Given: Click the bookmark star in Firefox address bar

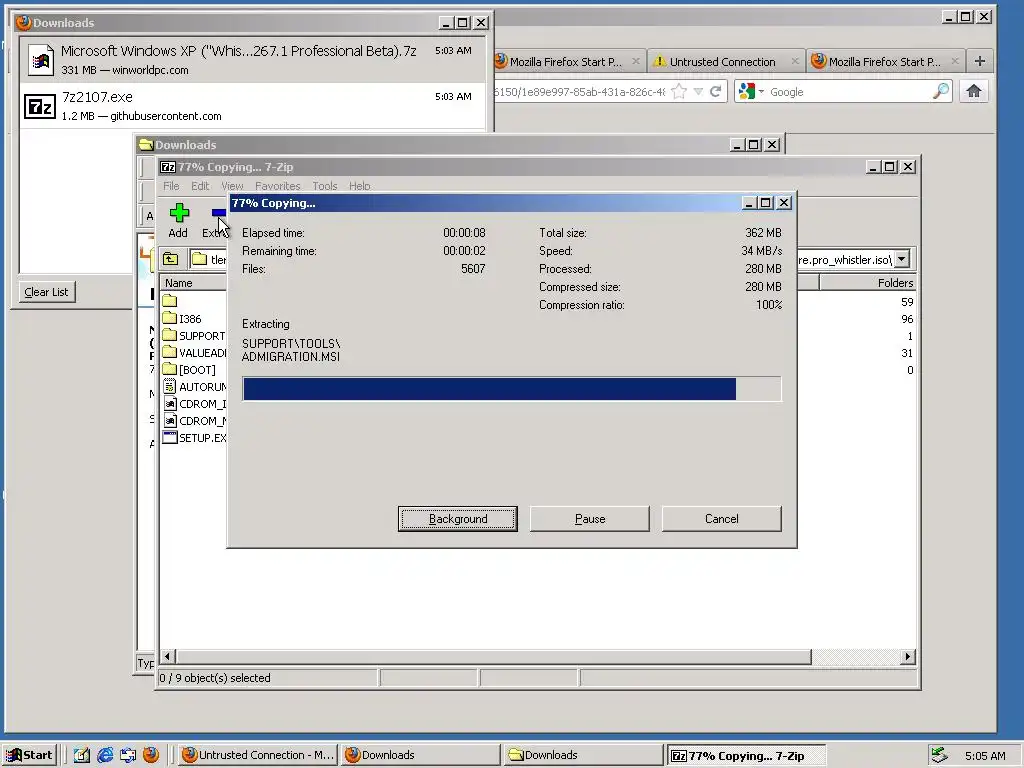Looking at the screenshot, I should click(x=679, y=91).
